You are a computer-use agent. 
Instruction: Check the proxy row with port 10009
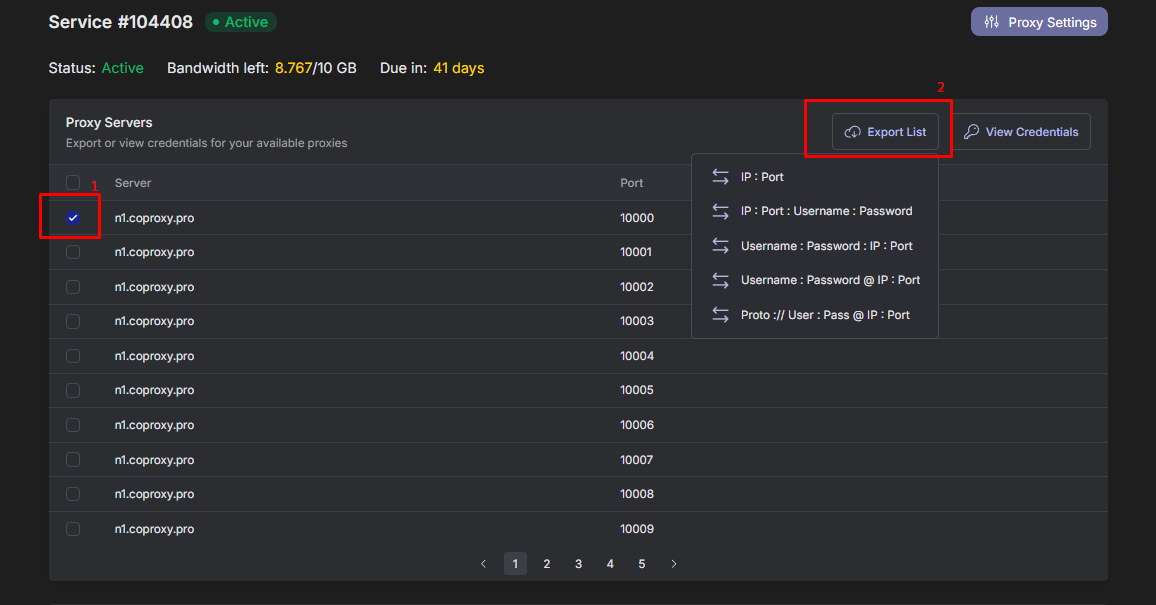pyautogui.click(x=73, y=529)
